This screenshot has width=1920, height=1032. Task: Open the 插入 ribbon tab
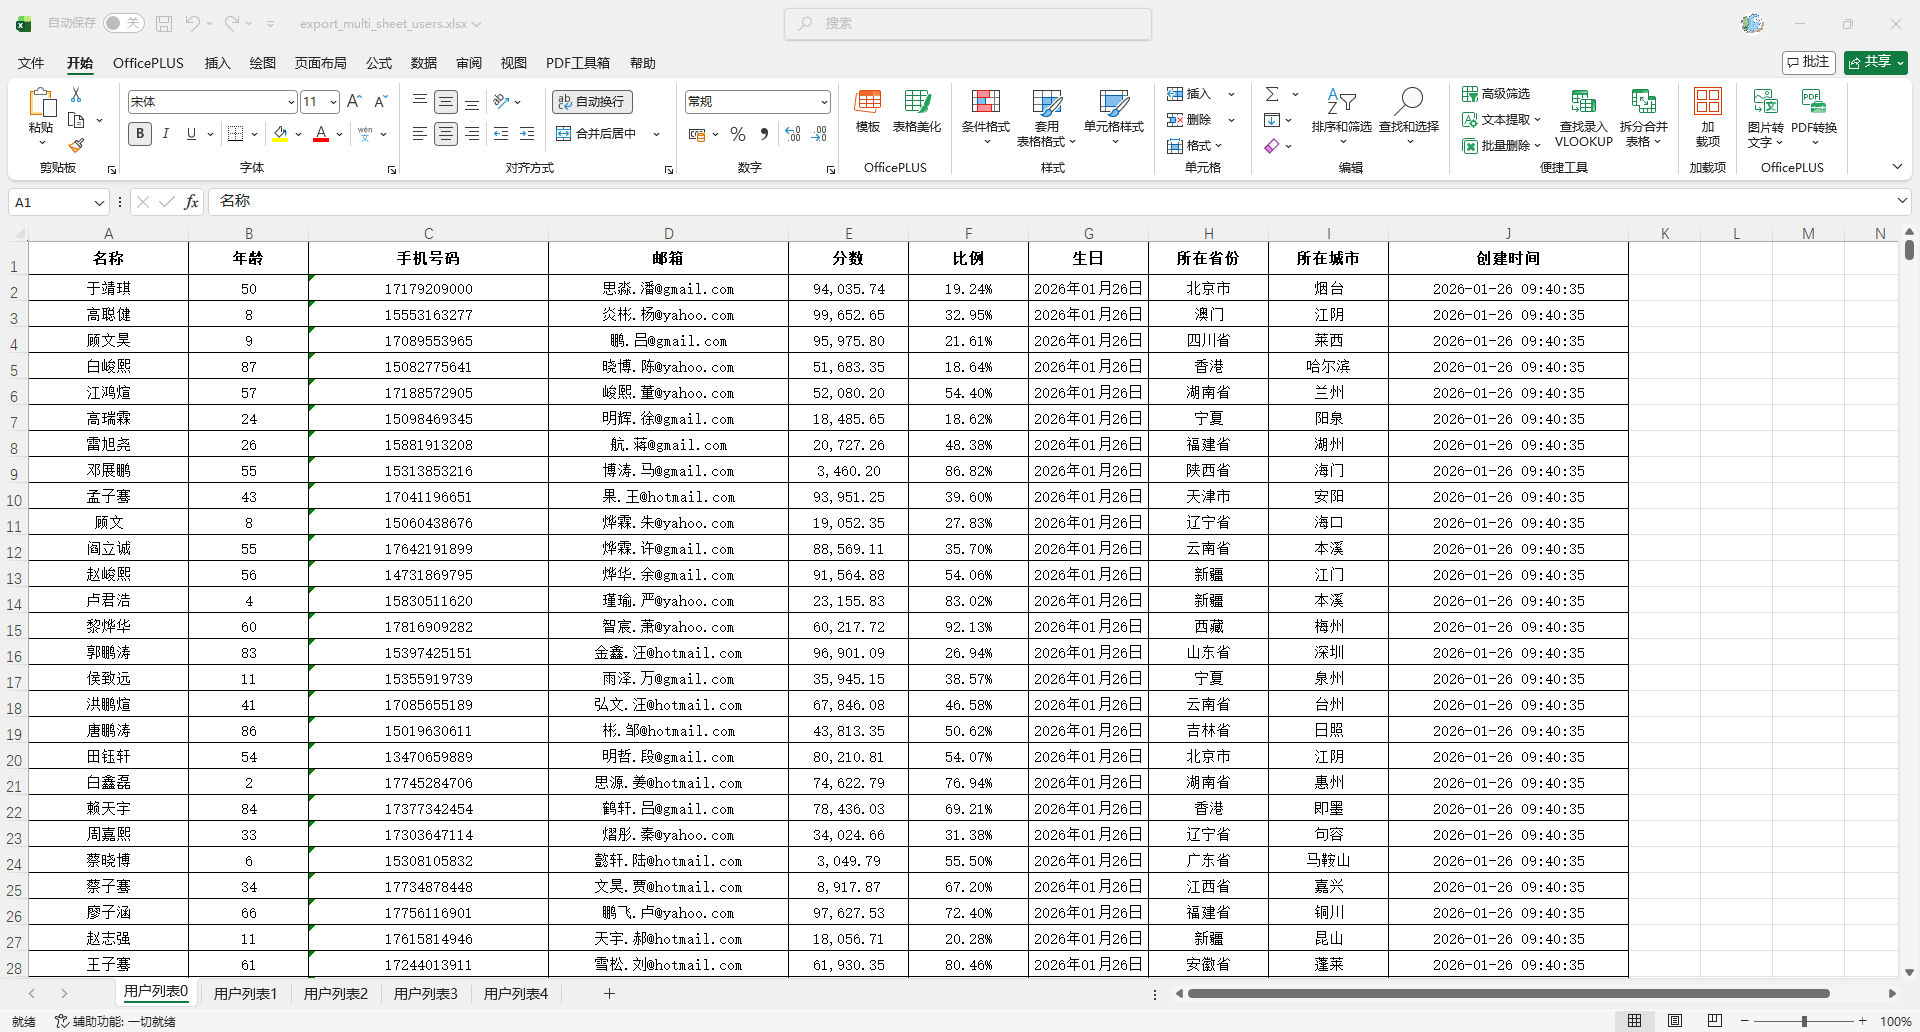217,63
